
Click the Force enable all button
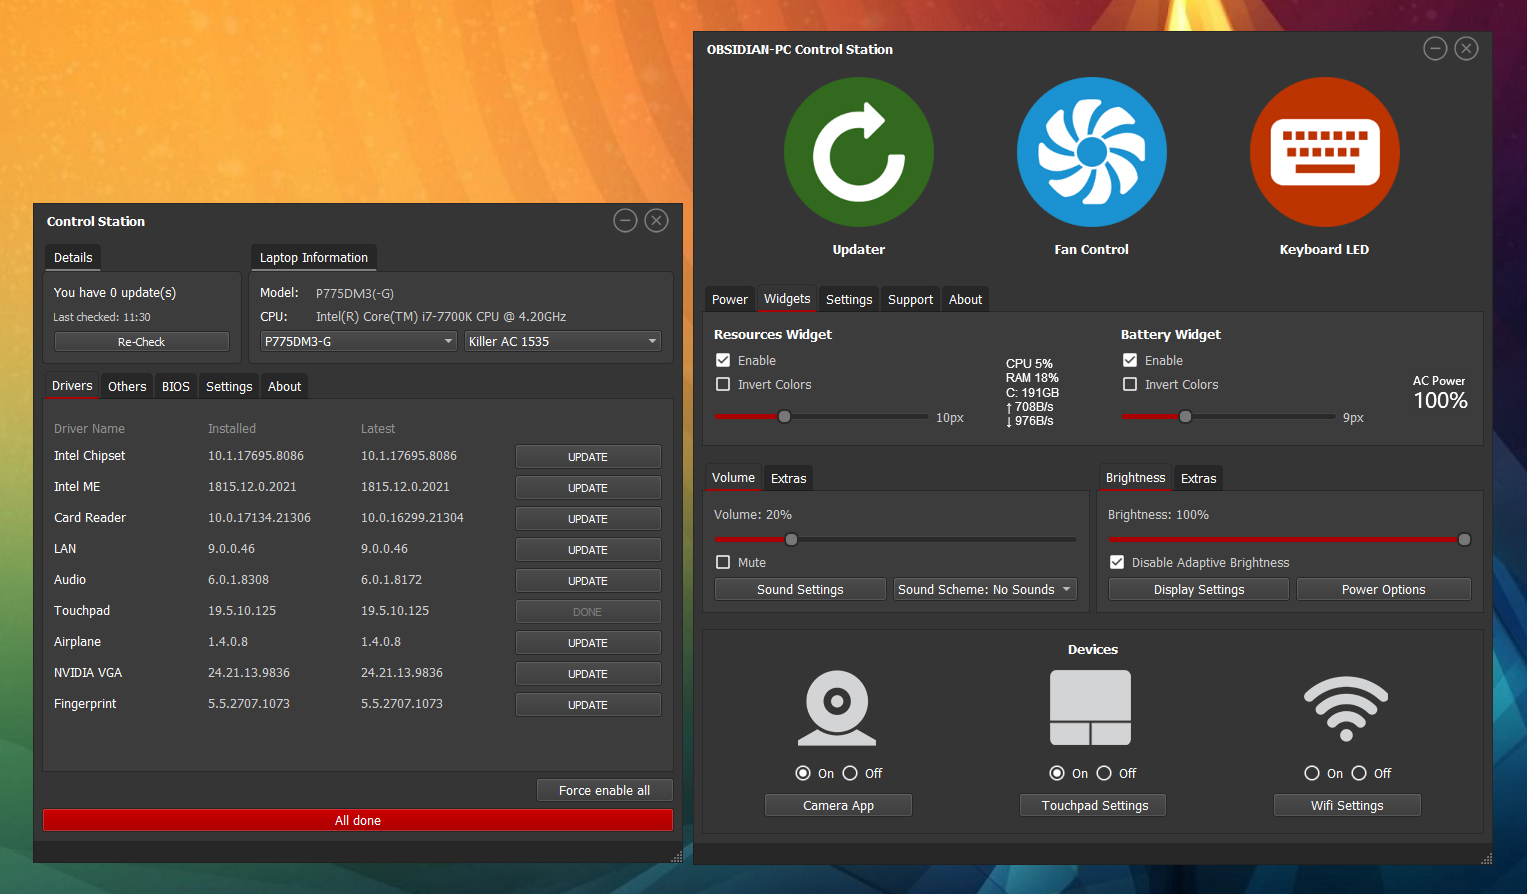(x=604, y=790)
